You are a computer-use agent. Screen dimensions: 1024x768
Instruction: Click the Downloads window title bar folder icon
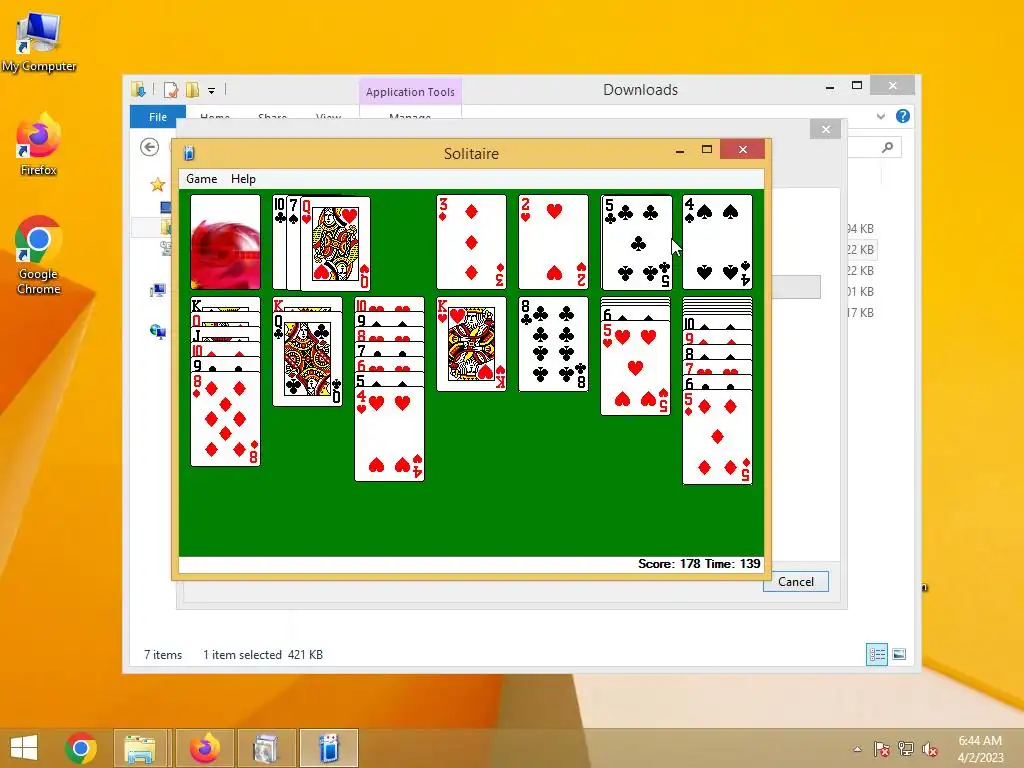click(138, 89)
